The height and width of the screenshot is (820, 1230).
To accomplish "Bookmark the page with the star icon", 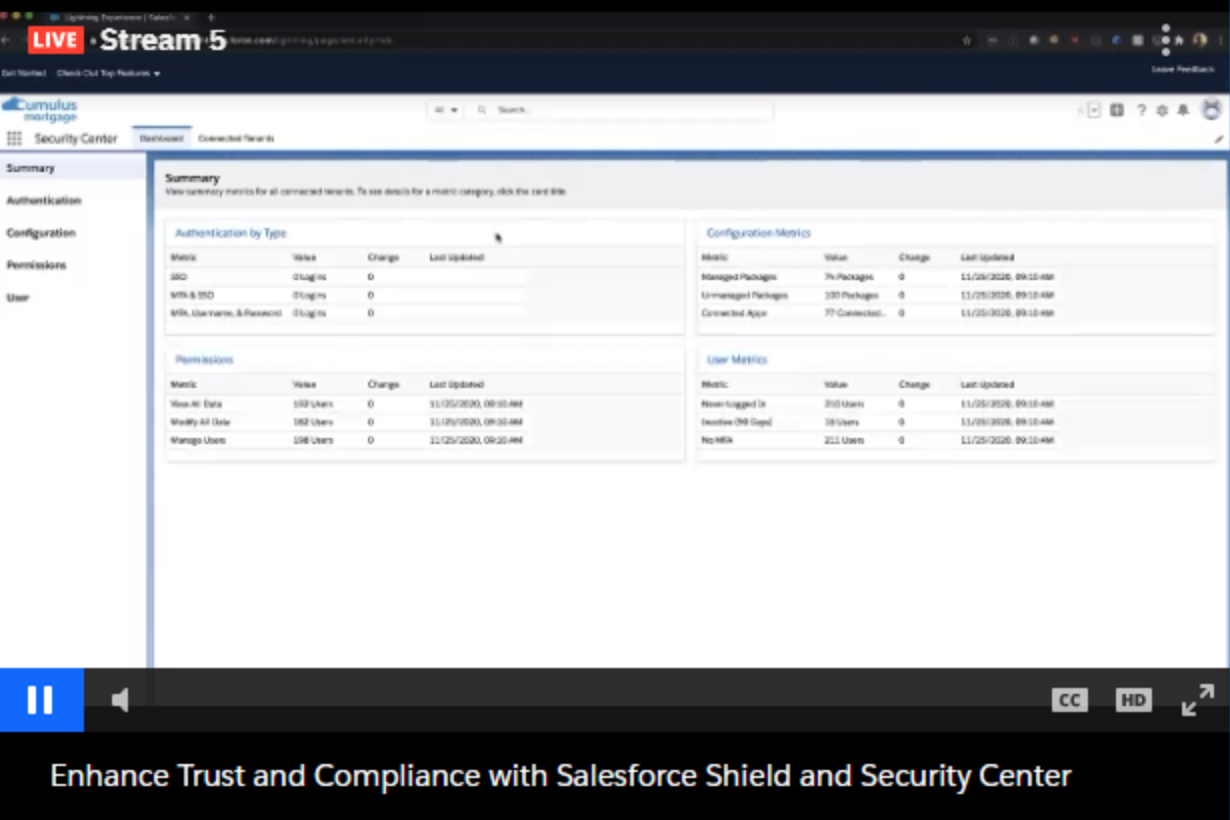I will click(966, 40).
